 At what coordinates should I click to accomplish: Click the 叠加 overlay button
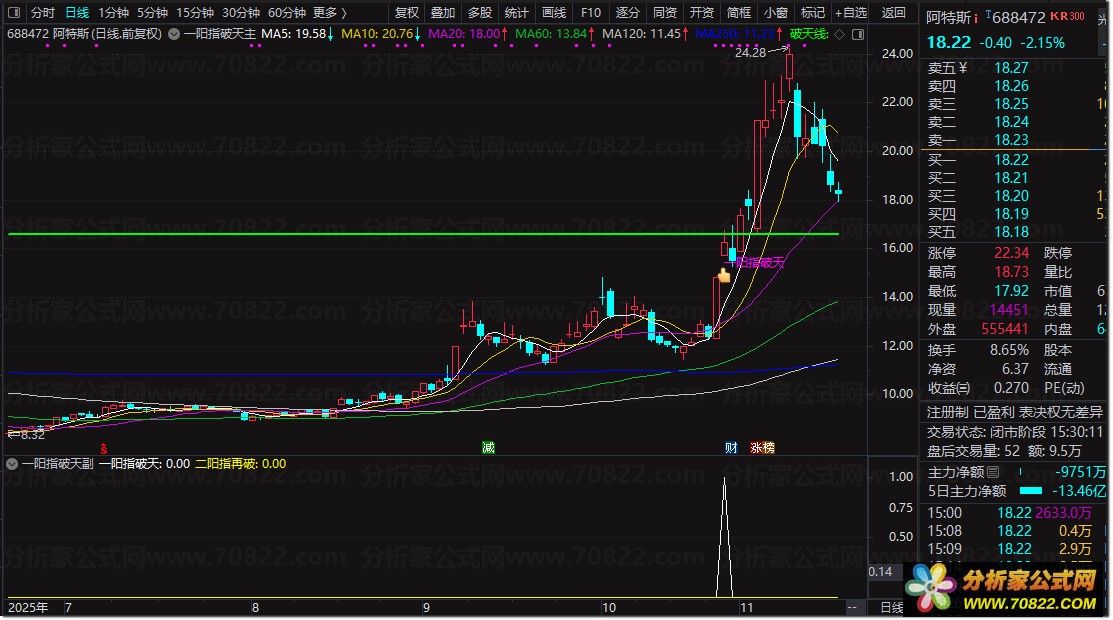[x=443, y=12]
